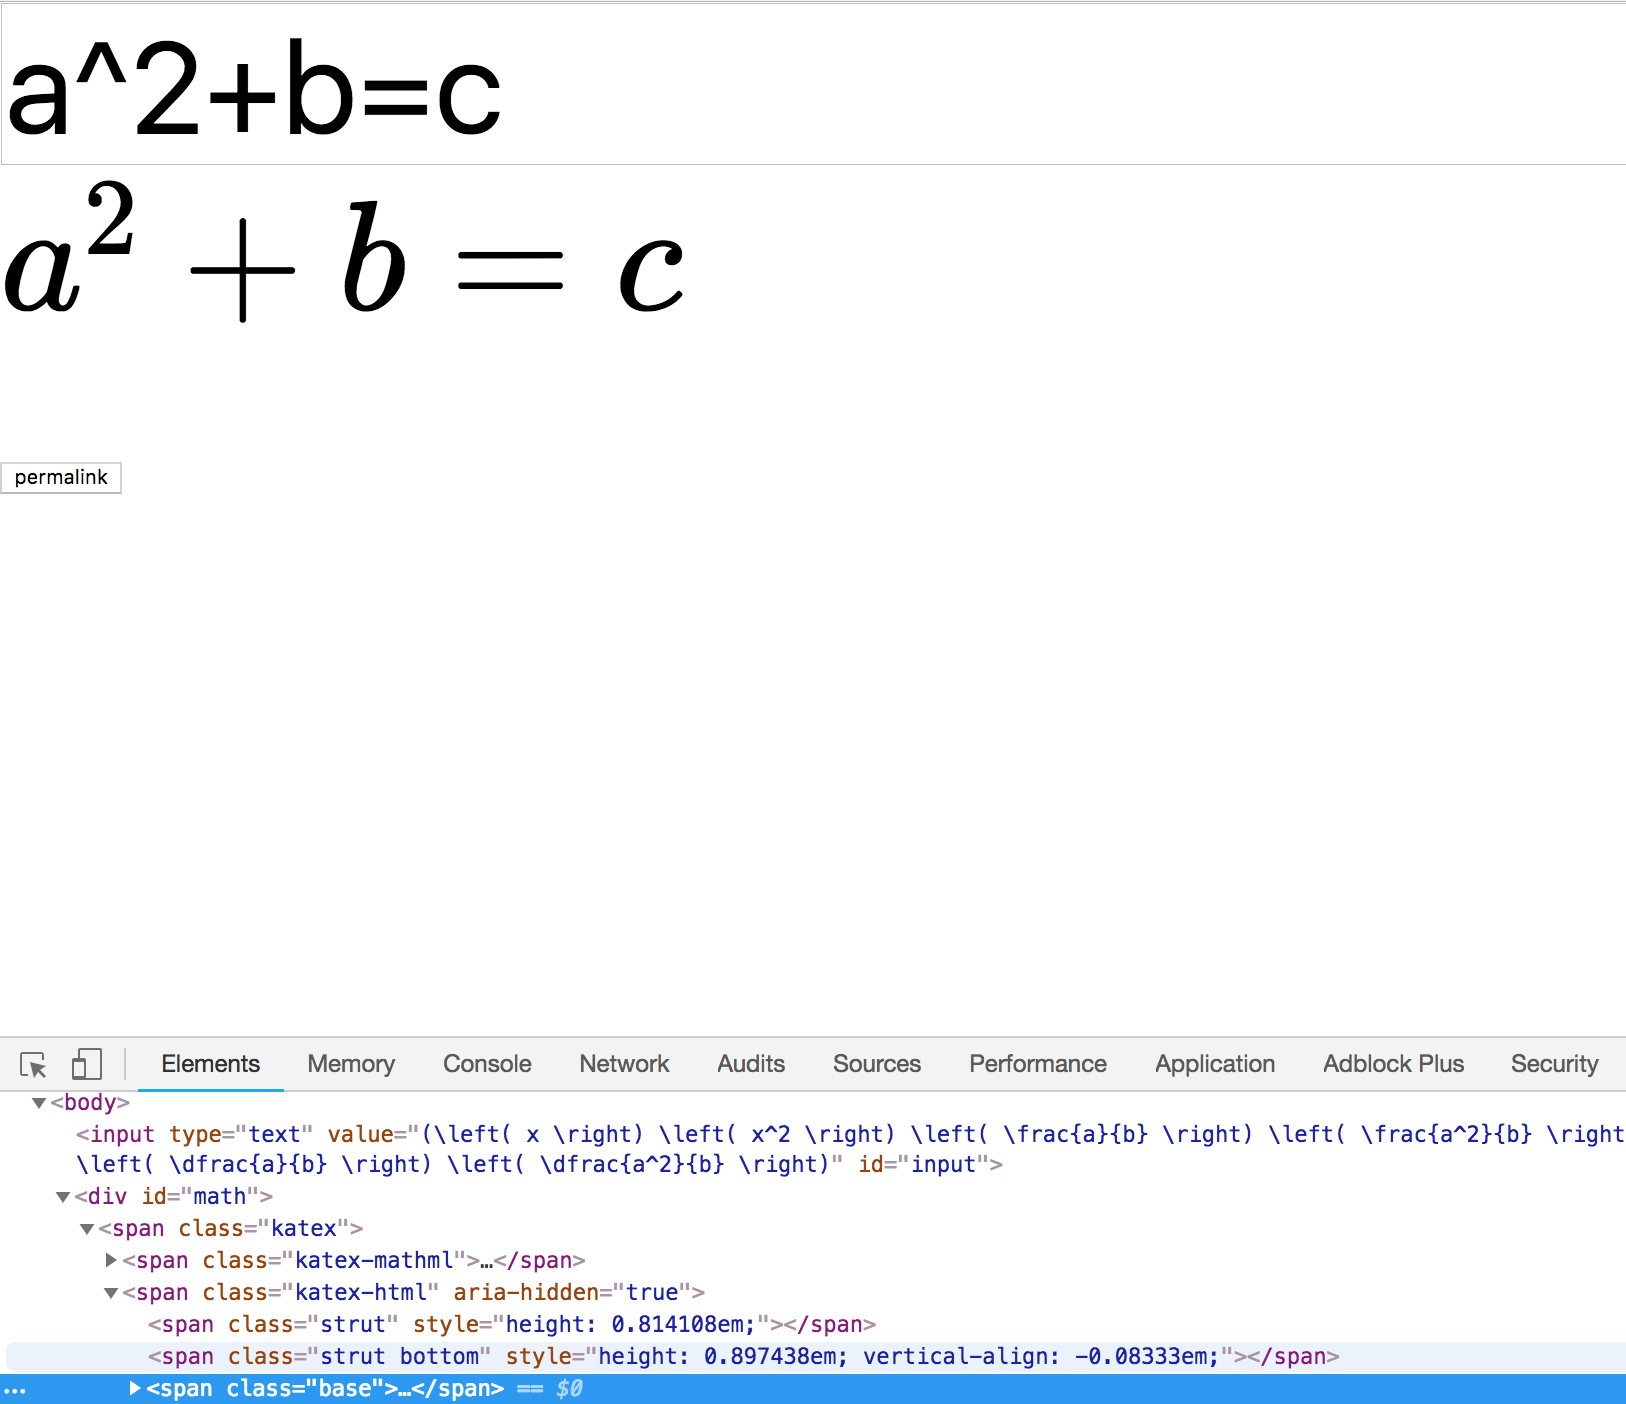
Task: Collapse the katex span node
Action: coord(87,1228)
